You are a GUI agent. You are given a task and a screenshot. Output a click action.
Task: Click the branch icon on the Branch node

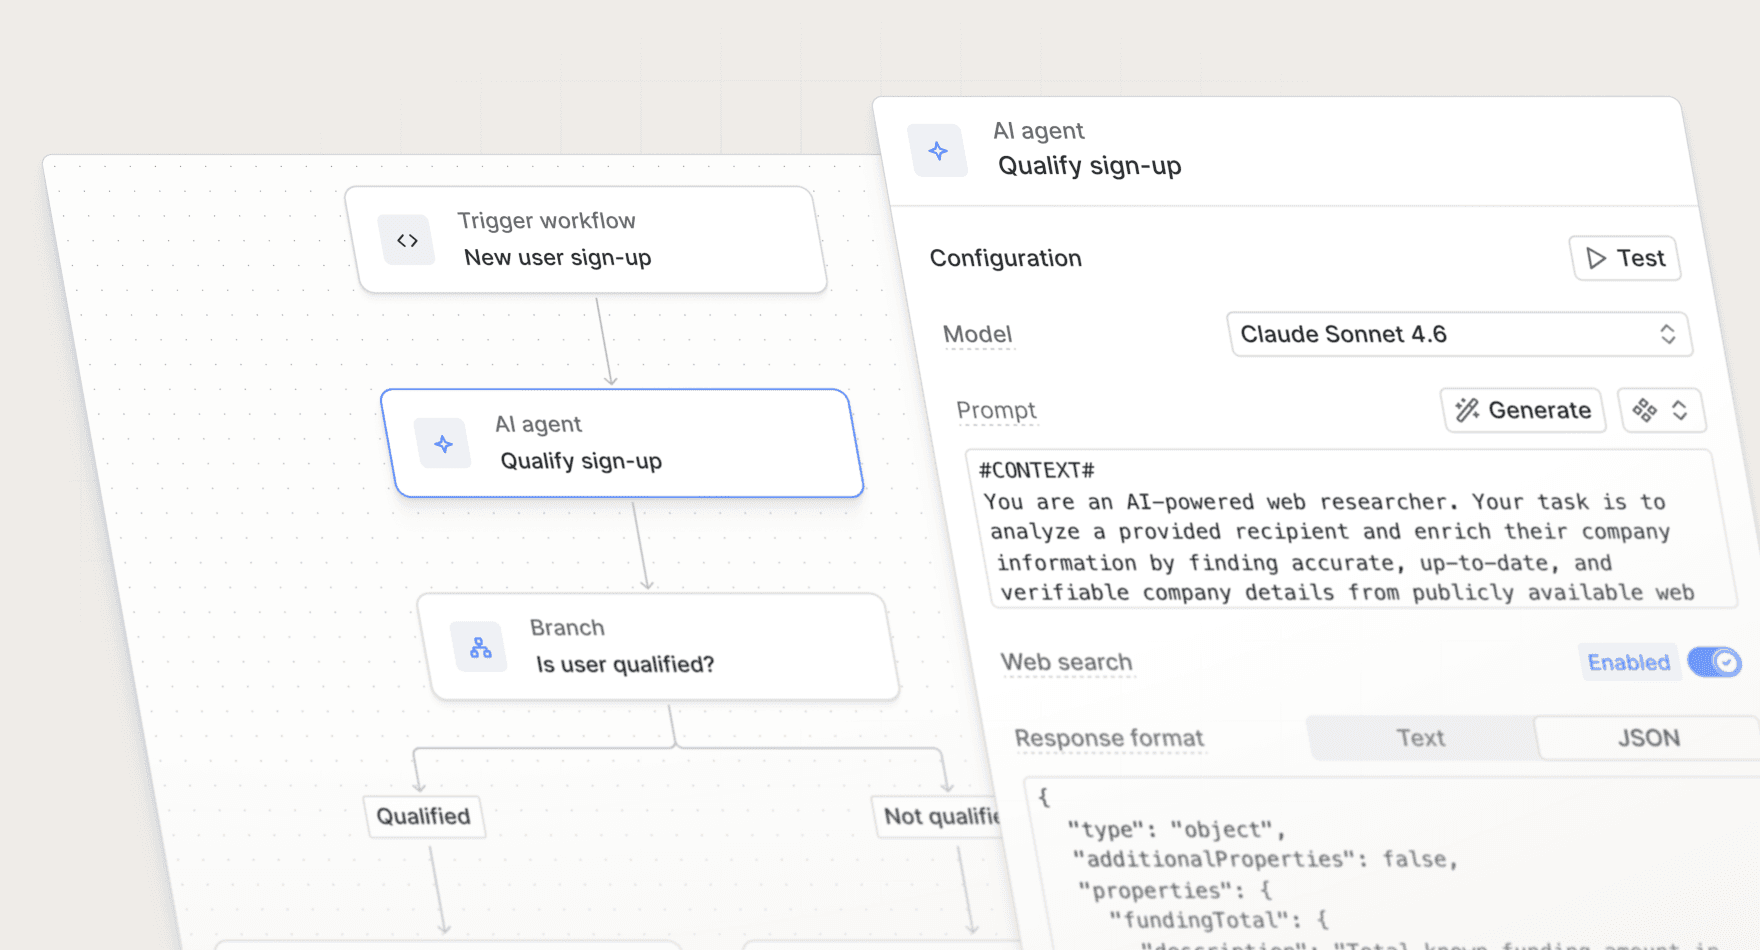481,648
